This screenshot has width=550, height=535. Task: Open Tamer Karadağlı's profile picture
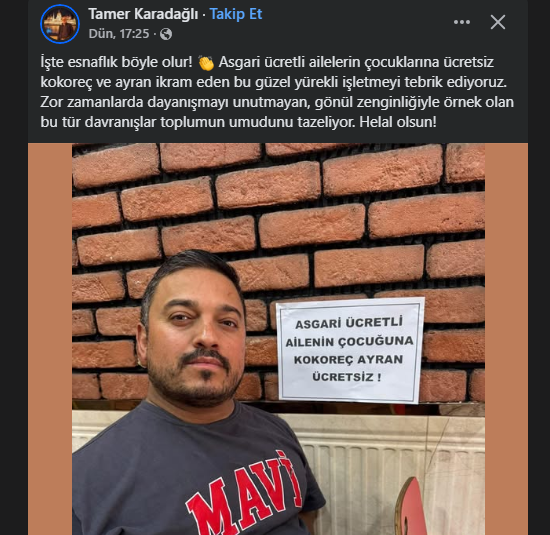[x=60, y=24]
